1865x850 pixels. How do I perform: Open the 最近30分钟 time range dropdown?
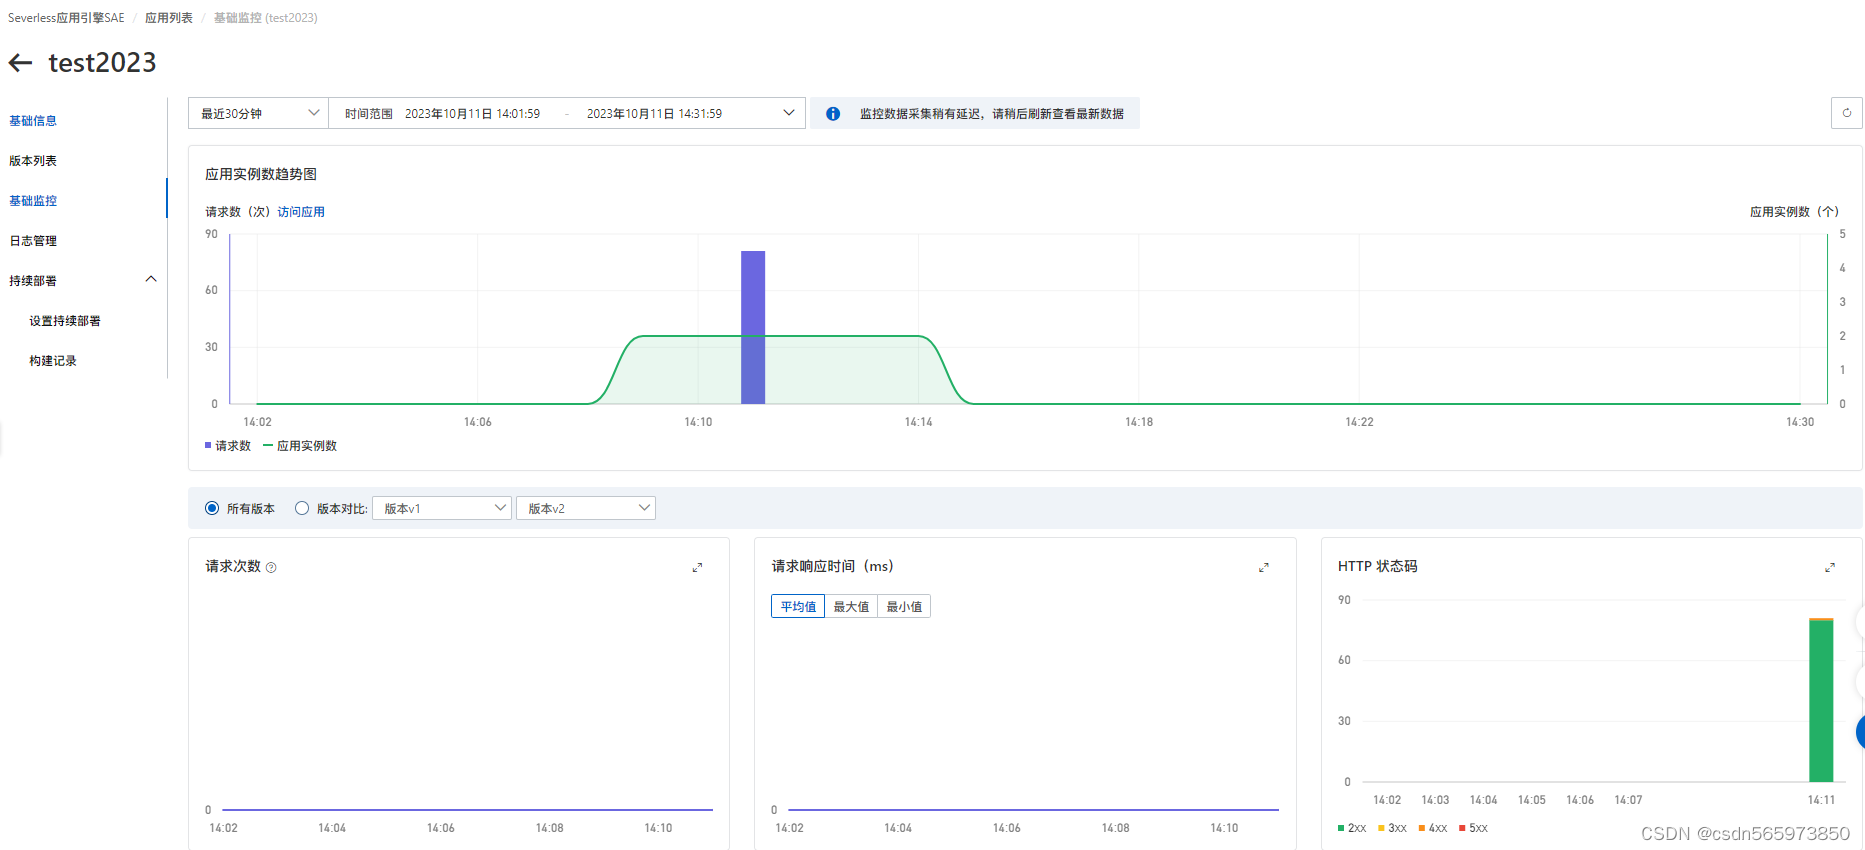258,113
